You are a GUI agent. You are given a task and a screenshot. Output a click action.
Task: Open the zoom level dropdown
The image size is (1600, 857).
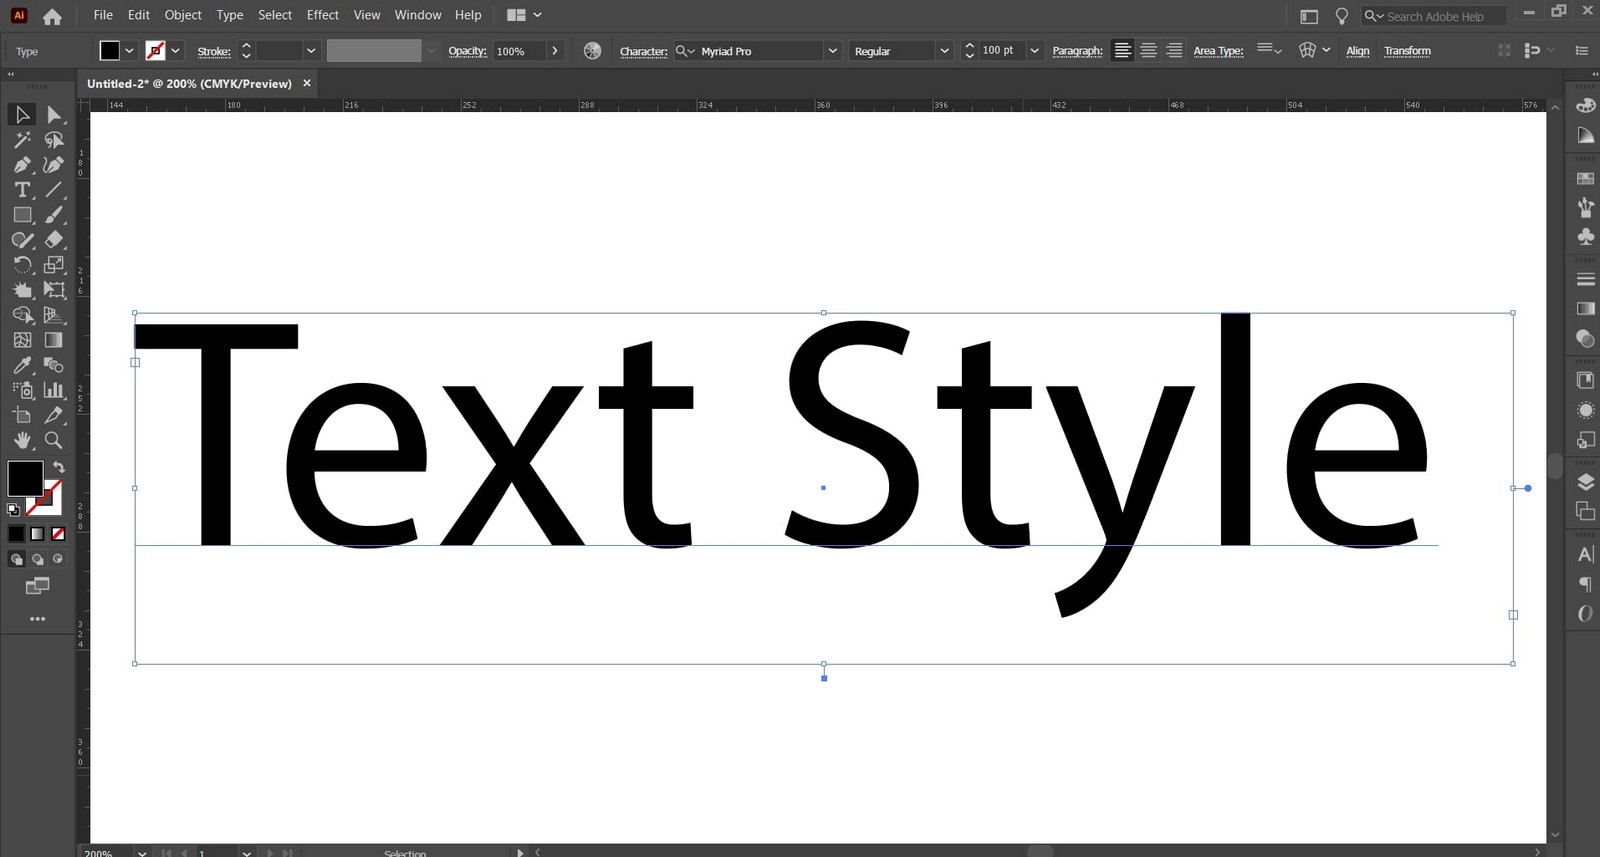(142, 852)
